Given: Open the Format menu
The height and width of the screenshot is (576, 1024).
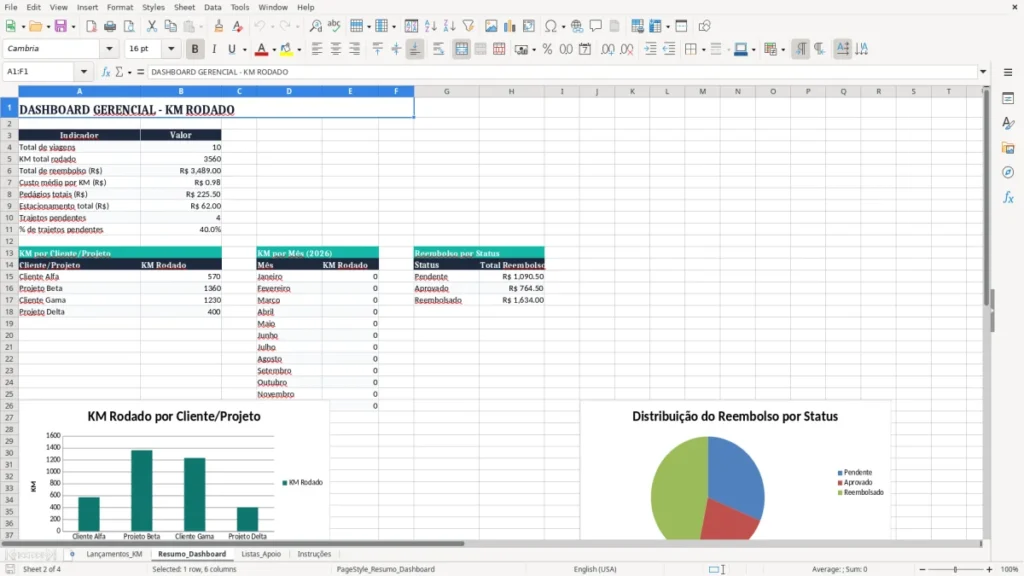Looking at the screenshot, I should [x=120, y=7].
